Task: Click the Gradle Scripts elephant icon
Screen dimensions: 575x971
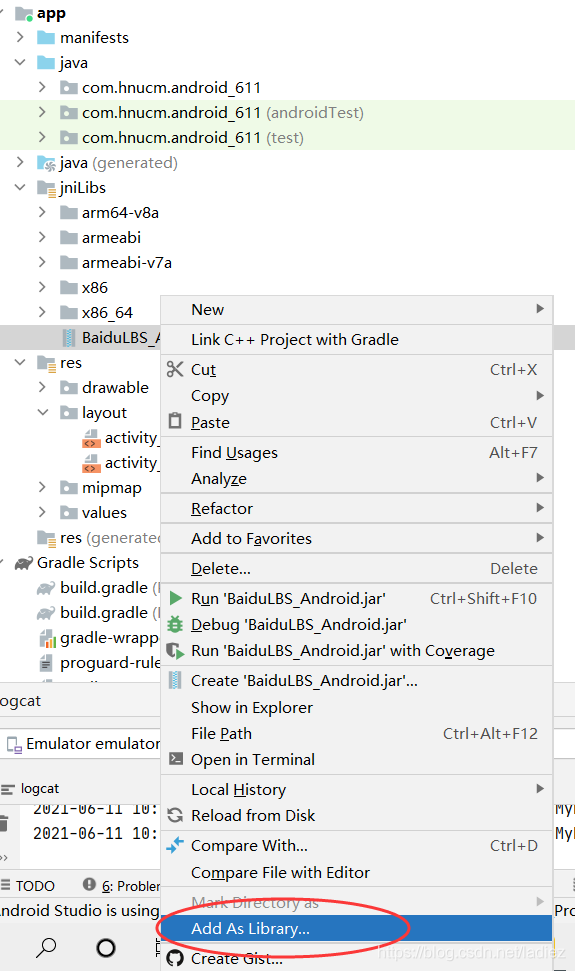Action: [x=24, y=562]
